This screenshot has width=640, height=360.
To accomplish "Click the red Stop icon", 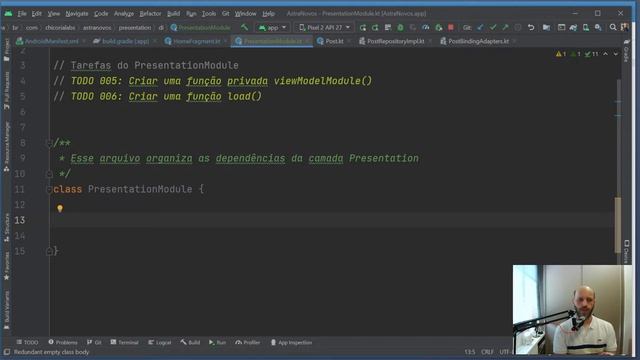I will pos(451,27).
